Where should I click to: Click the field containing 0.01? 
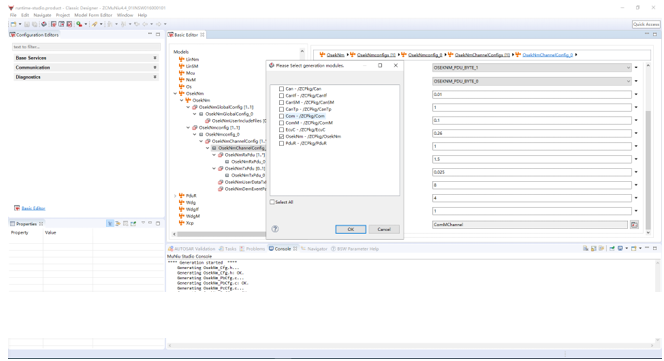coord(532,94)
